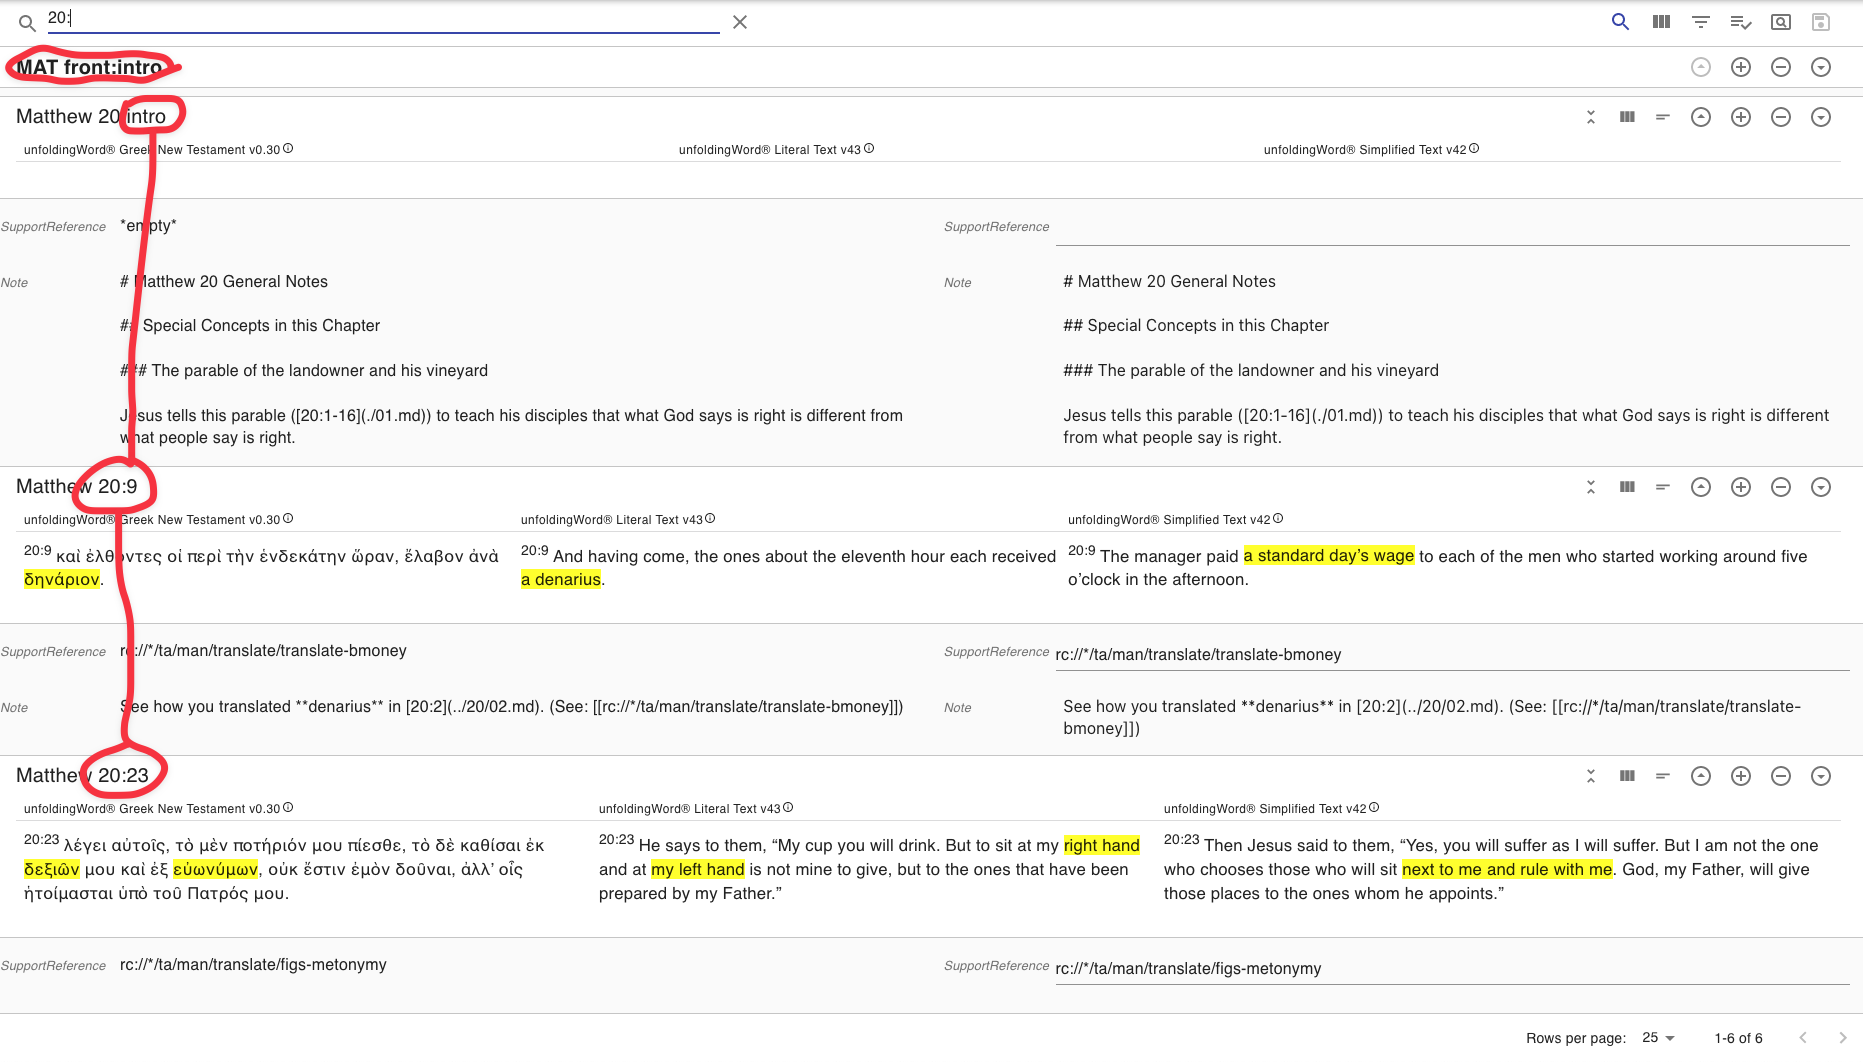This screenshot has height=1062, width=1863.
Task: Toggle the short lines view for Matthew 20:intro
Action: [x=1663, y=117]
